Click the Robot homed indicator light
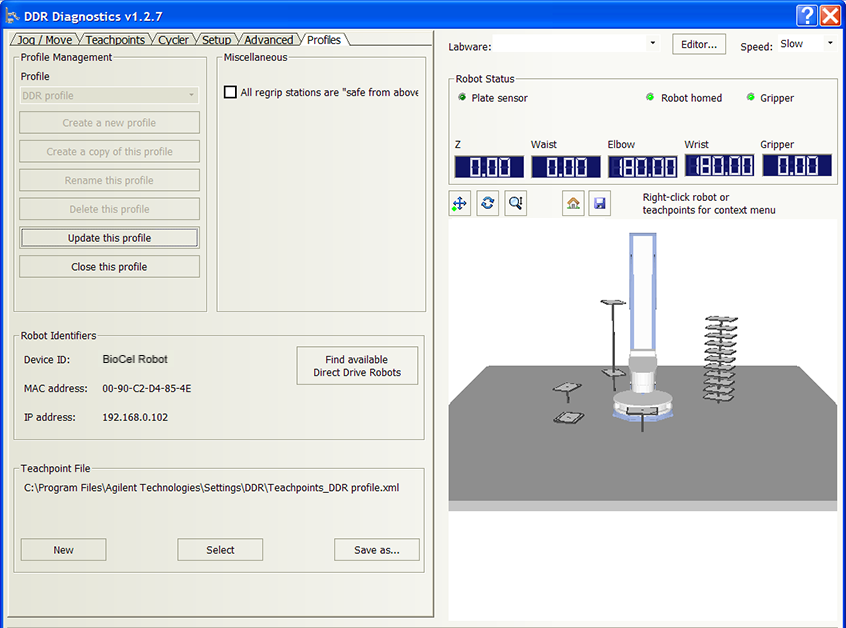This screenshot has height=628, width=846. point(650,98)
